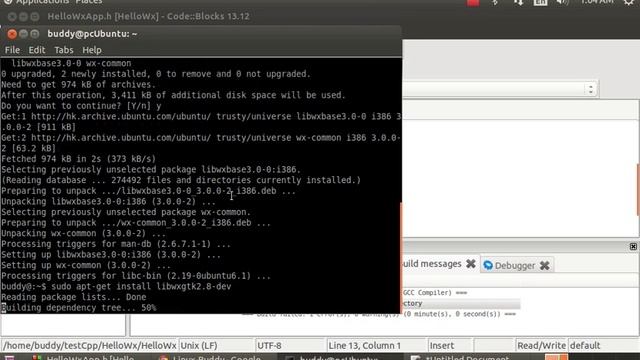Viewport: 640px width, 360px height.
Task: Open the Bluetooth indicator
Action: [x=495, y=2]
